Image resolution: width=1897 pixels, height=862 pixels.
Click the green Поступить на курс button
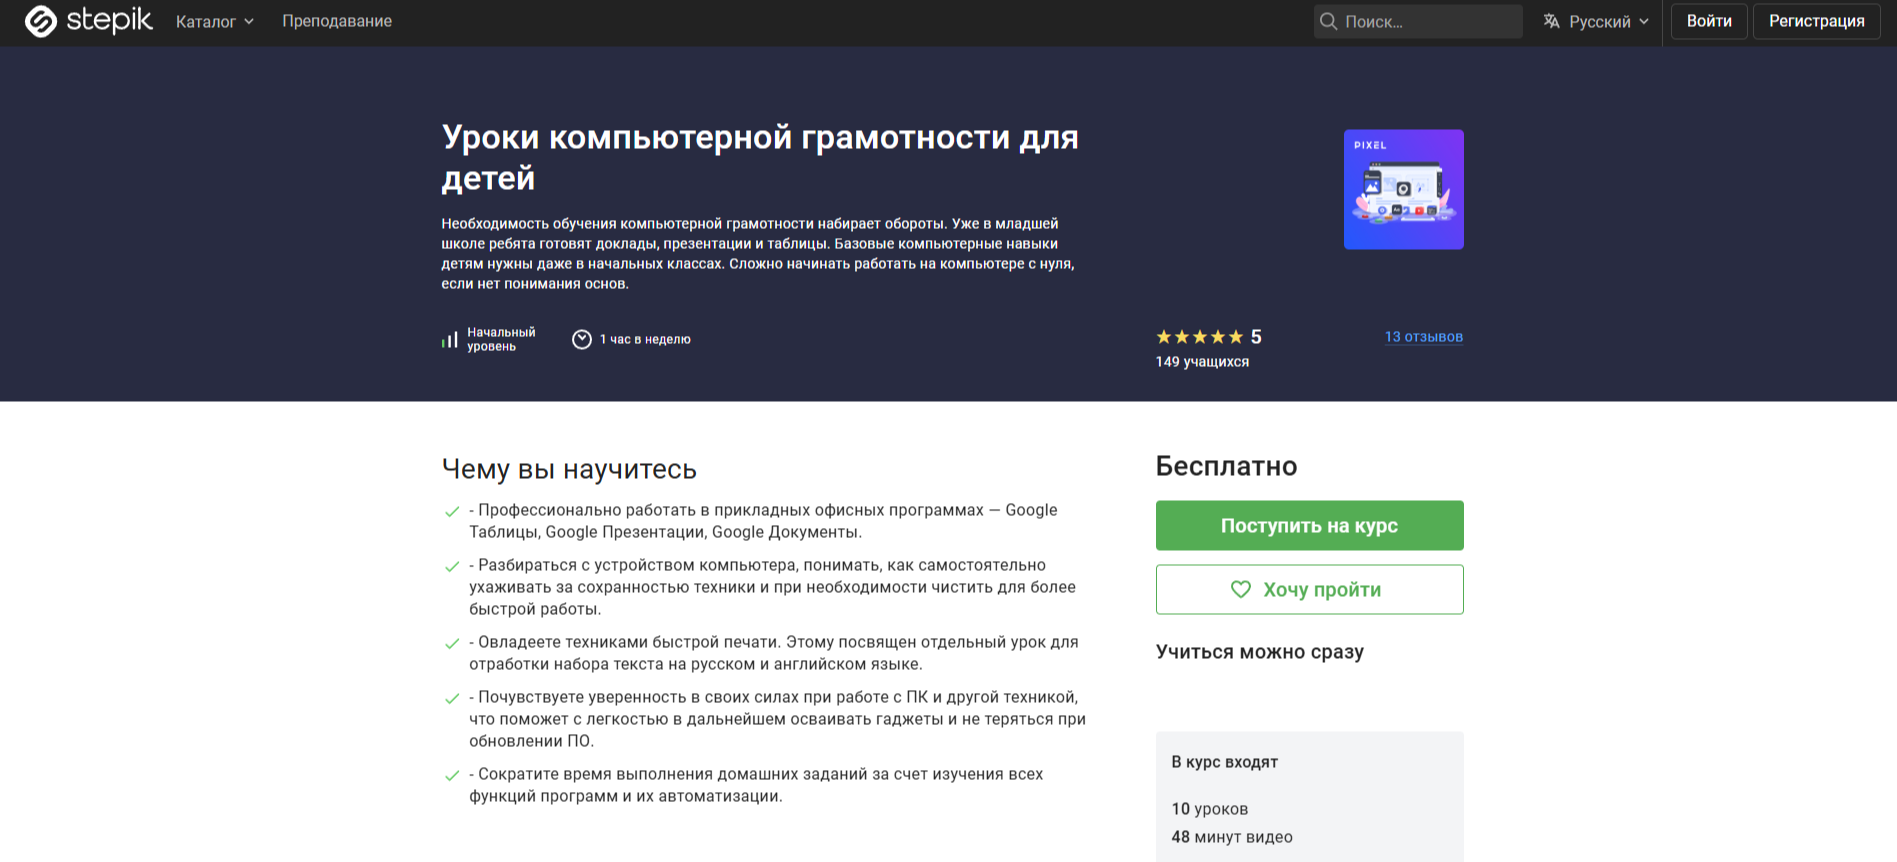tap(1309, 526)
